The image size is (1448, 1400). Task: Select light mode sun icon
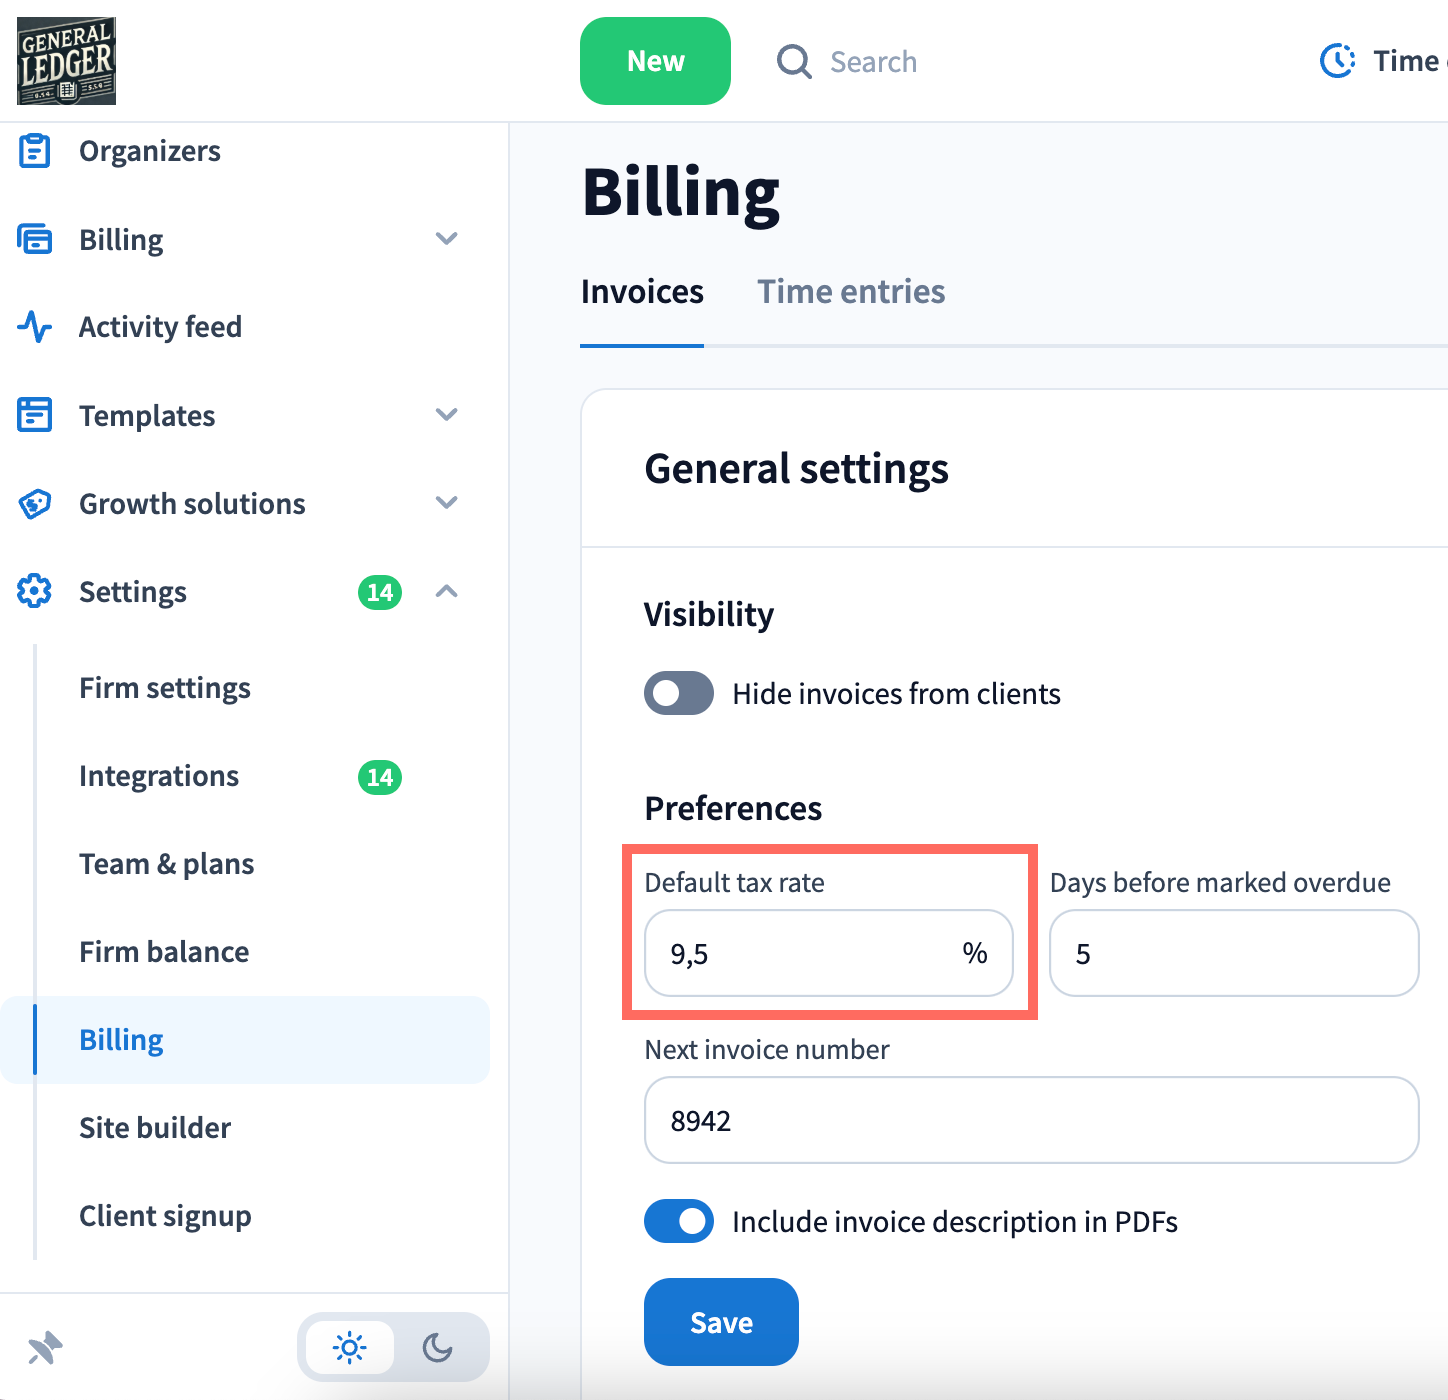(350, 1348)
